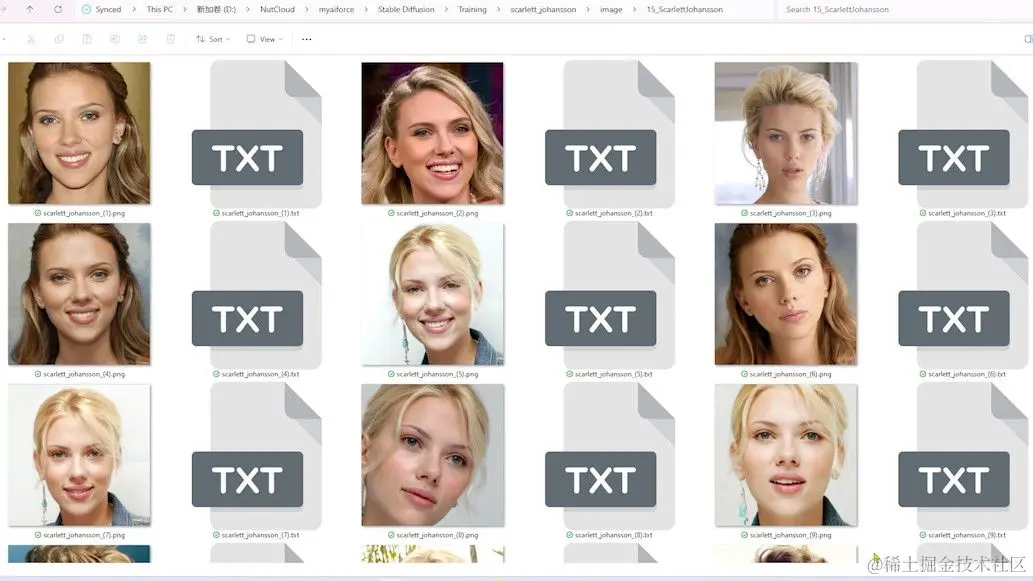This screenshot has height=581, width=1033.
Task: Expand the chevron after NutCloud
Action: [306, 9]
